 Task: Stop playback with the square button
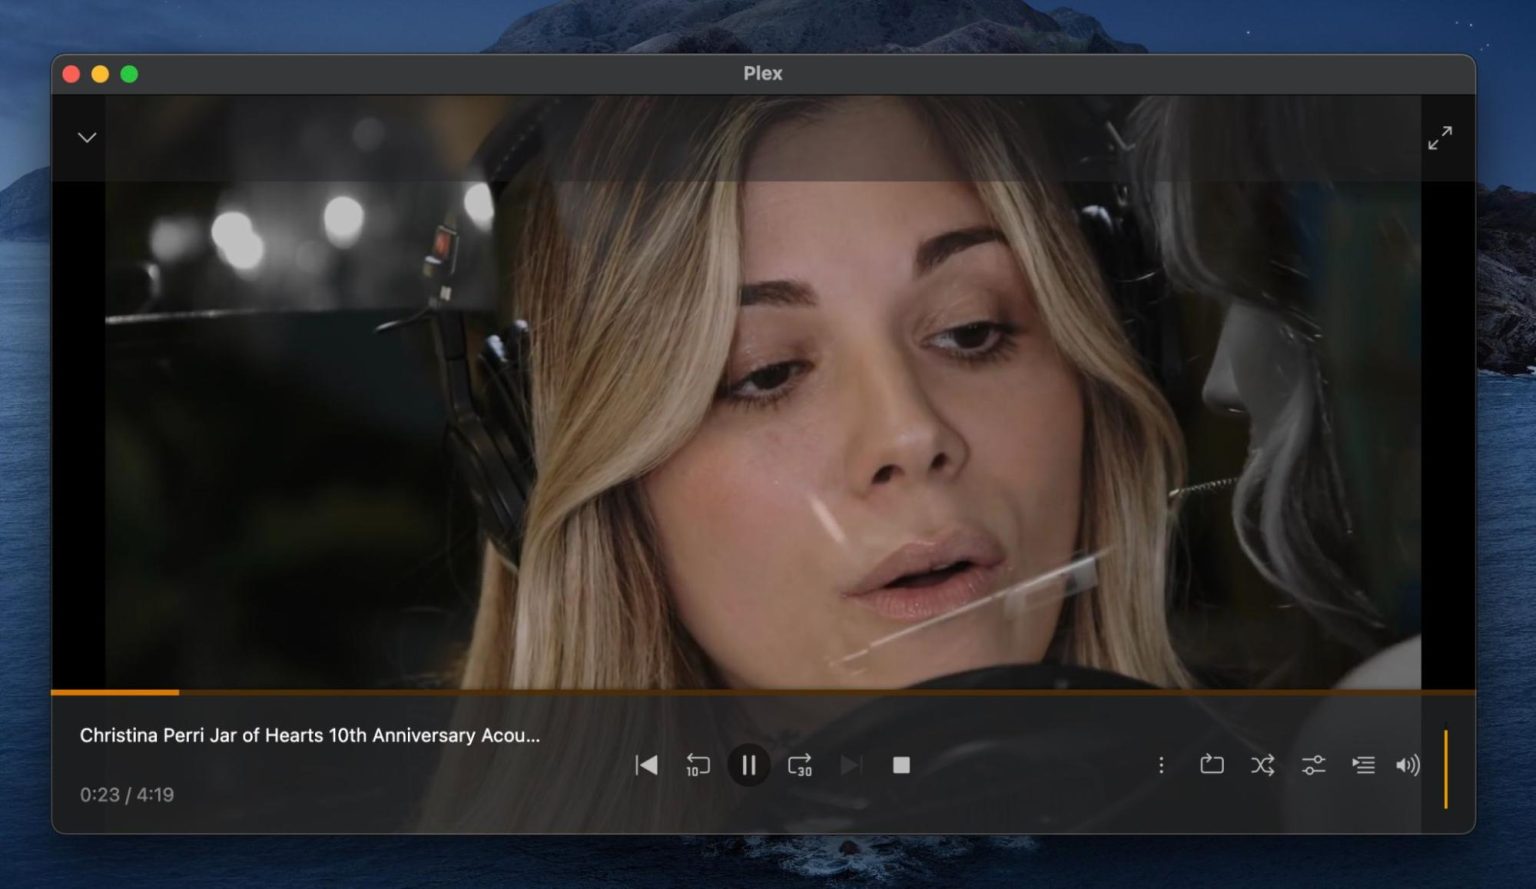(901, 765)
